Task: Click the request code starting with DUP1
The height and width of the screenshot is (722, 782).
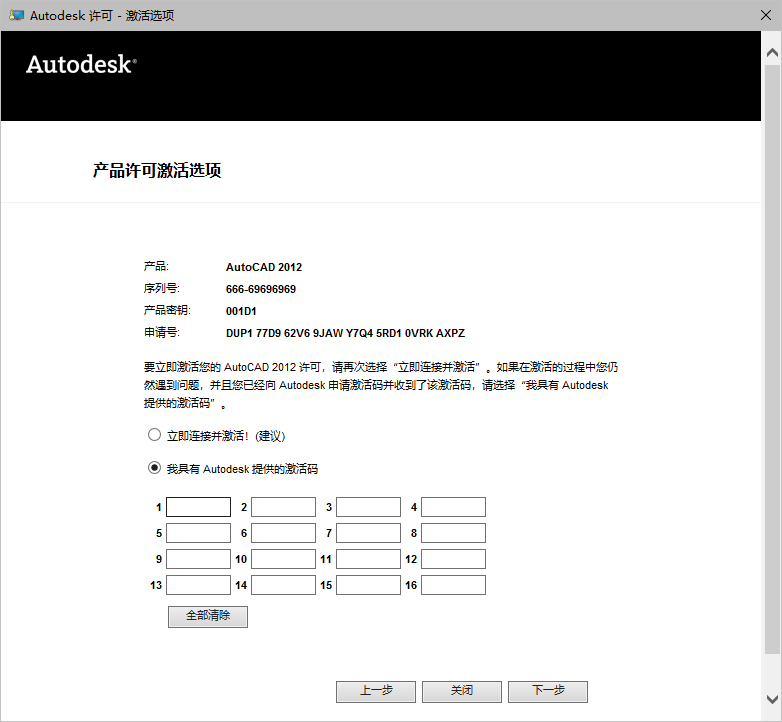Action: pos(345,333)
